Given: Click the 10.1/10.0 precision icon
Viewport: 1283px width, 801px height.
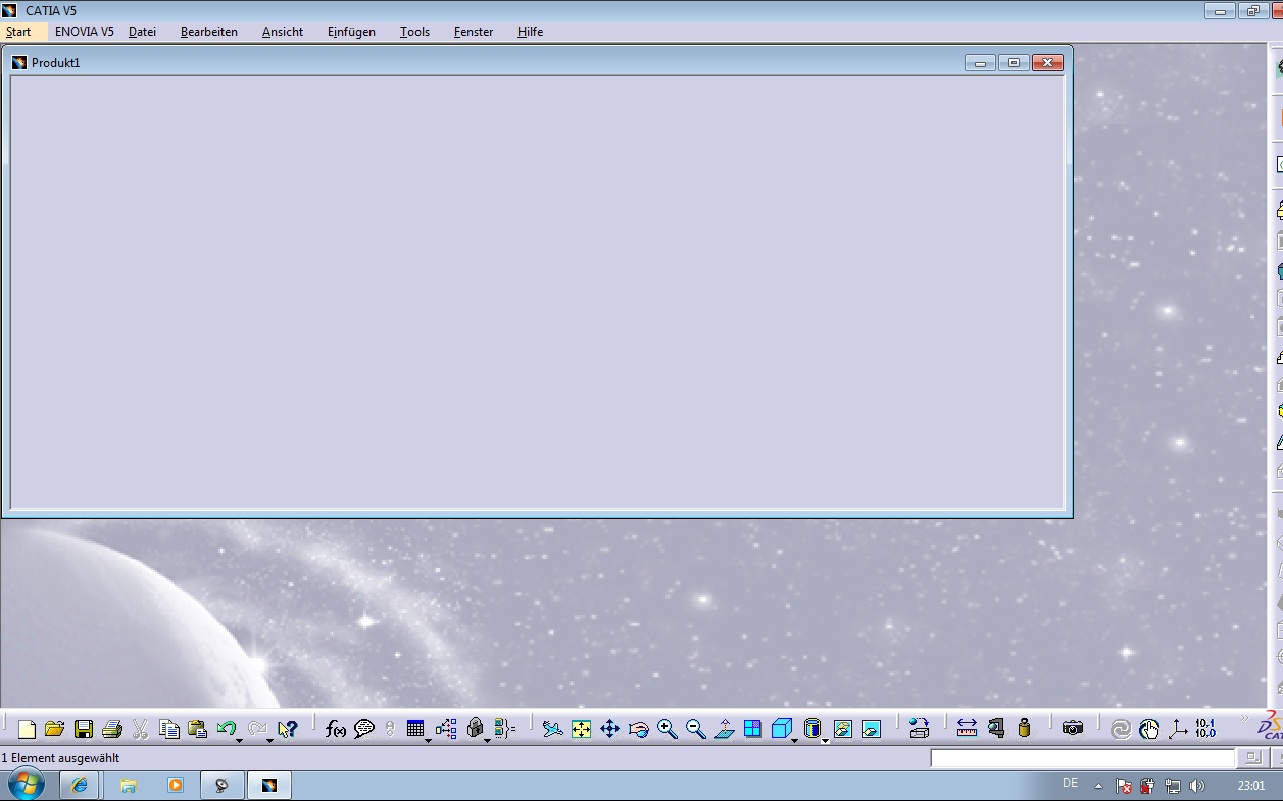Looking at the screenshot, I should [x=1206, y=729].
